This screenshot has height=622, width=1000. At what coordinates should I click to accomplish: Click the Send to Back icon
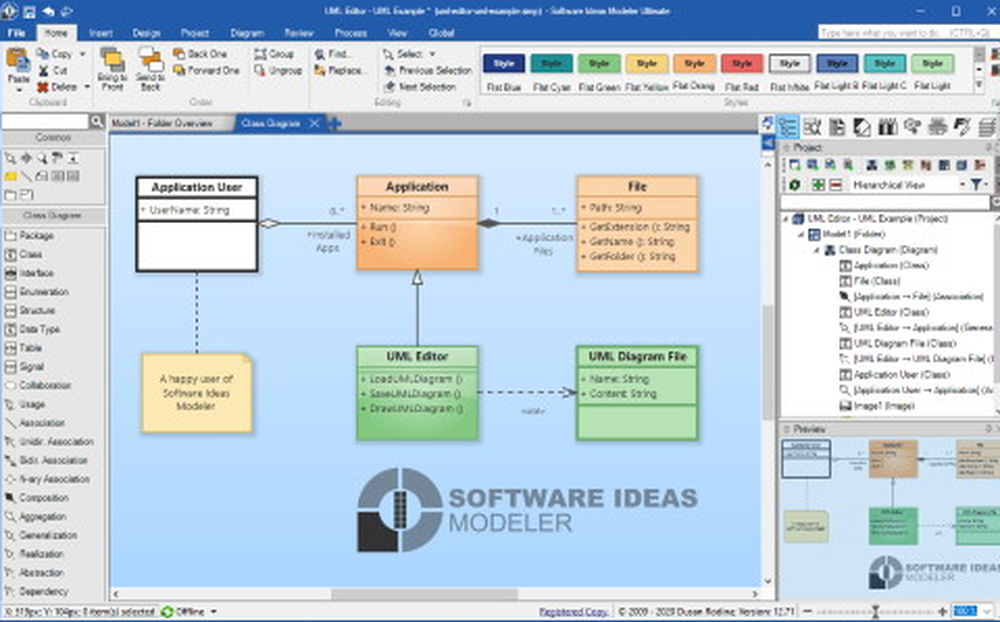[x=151, y=60]
